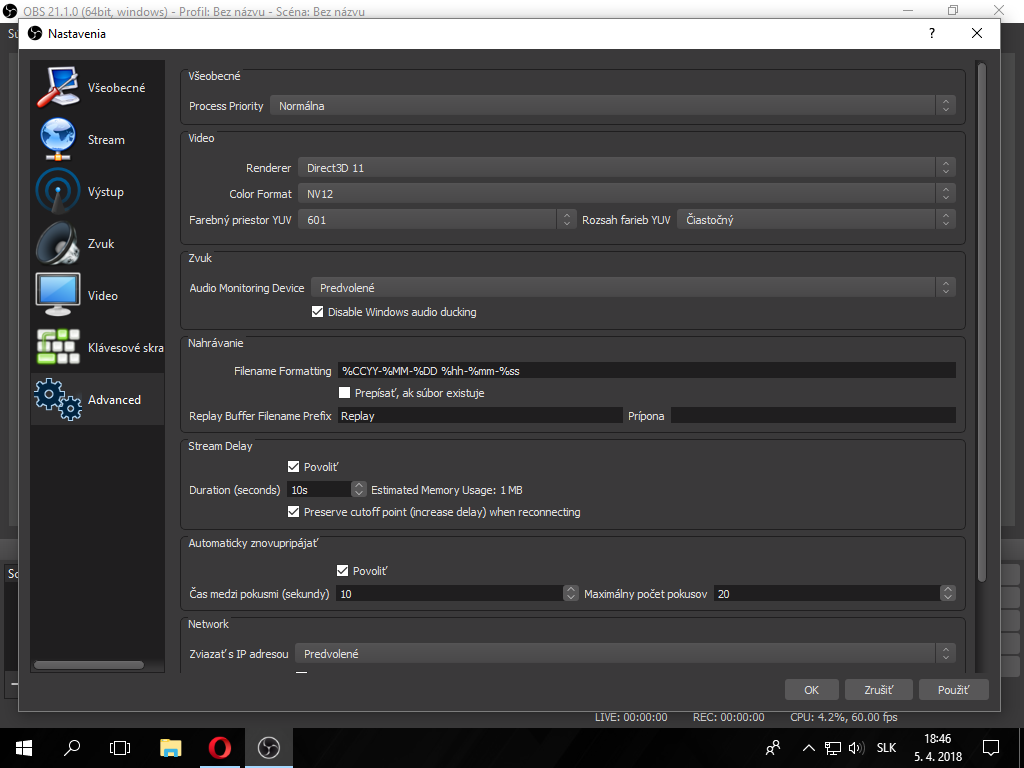
Task: Toggle Stream Delay Povoliť checkbox
Action: 293,466
